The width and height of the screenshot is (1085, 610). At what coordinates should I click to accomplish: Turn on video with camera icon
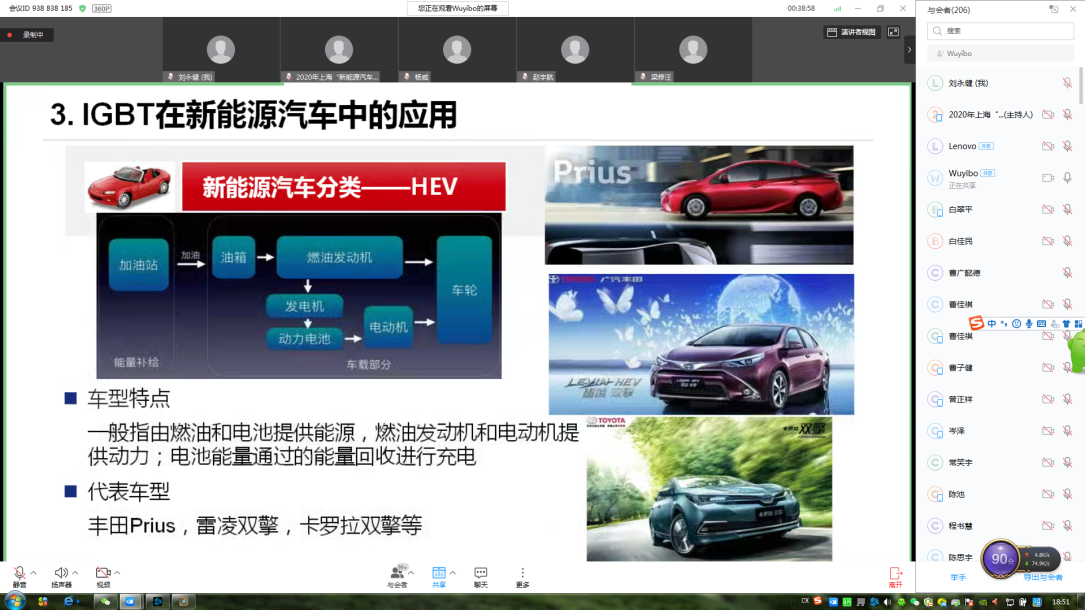pyautogui.click(x=103, y=573)
